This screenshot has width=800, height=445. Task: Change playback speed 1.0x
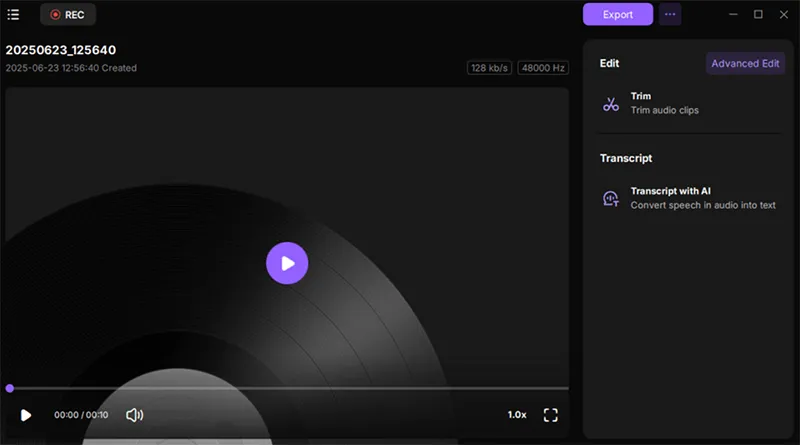point(517,415)
